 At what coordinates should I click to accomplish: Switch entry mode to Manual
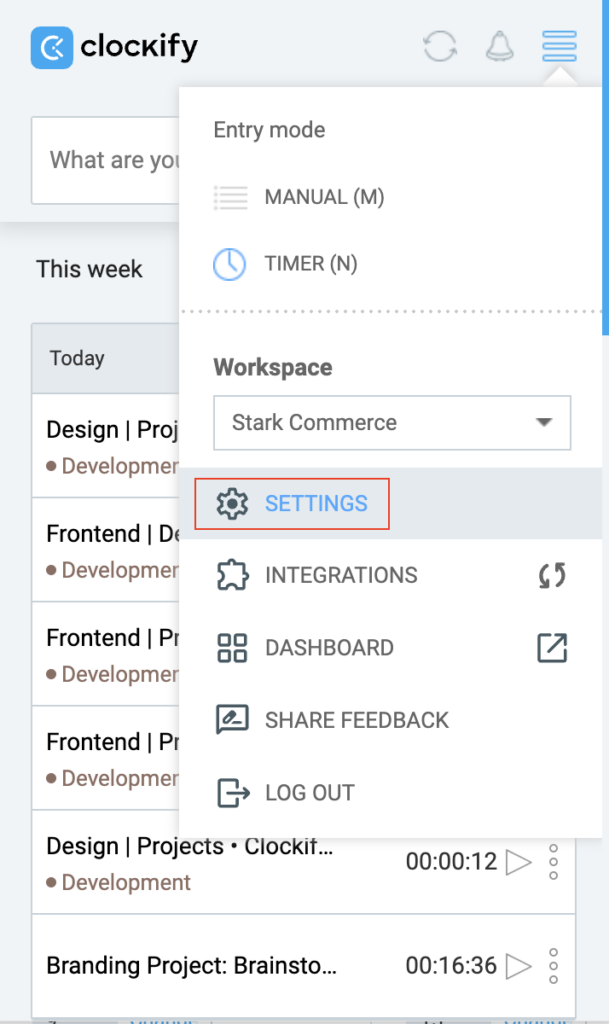click(x=324, y=197)
